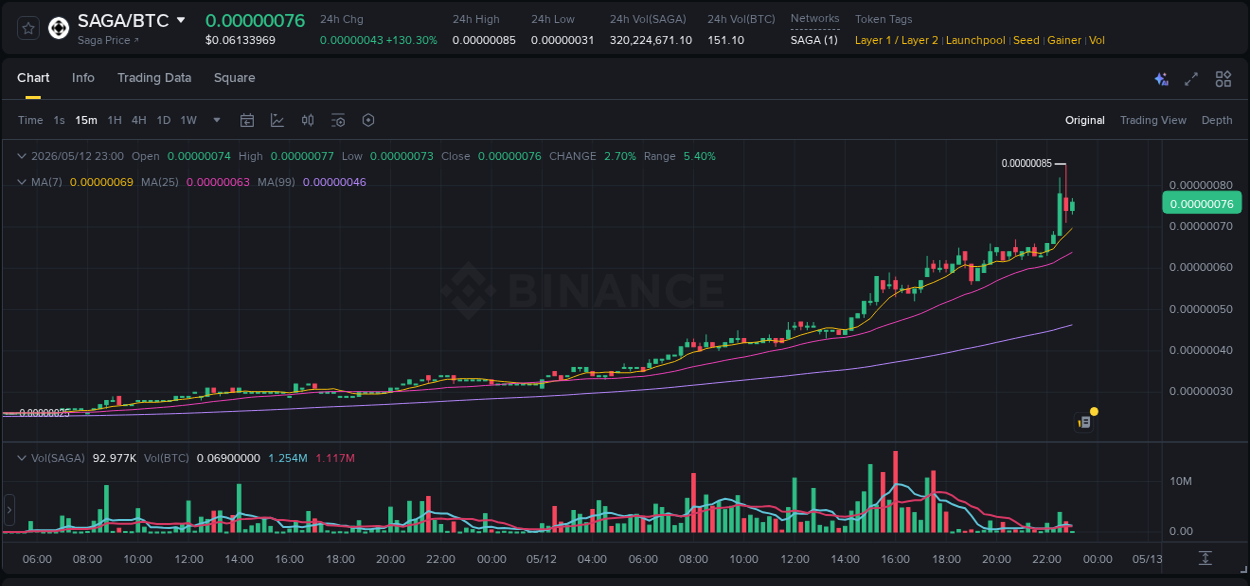Click the 10M volume axis label

tap(1181, 481)
